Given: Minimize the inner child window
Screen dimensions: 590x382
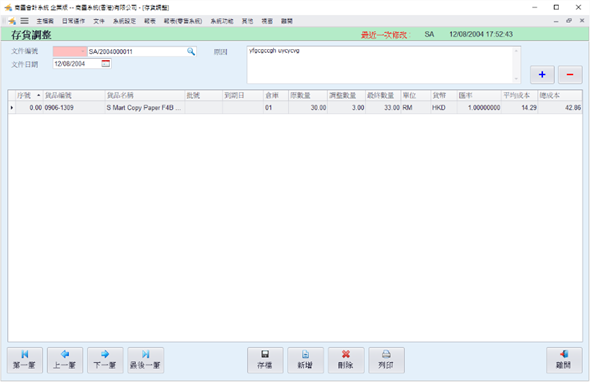Looking at the screenshot, I should point(556,21).
